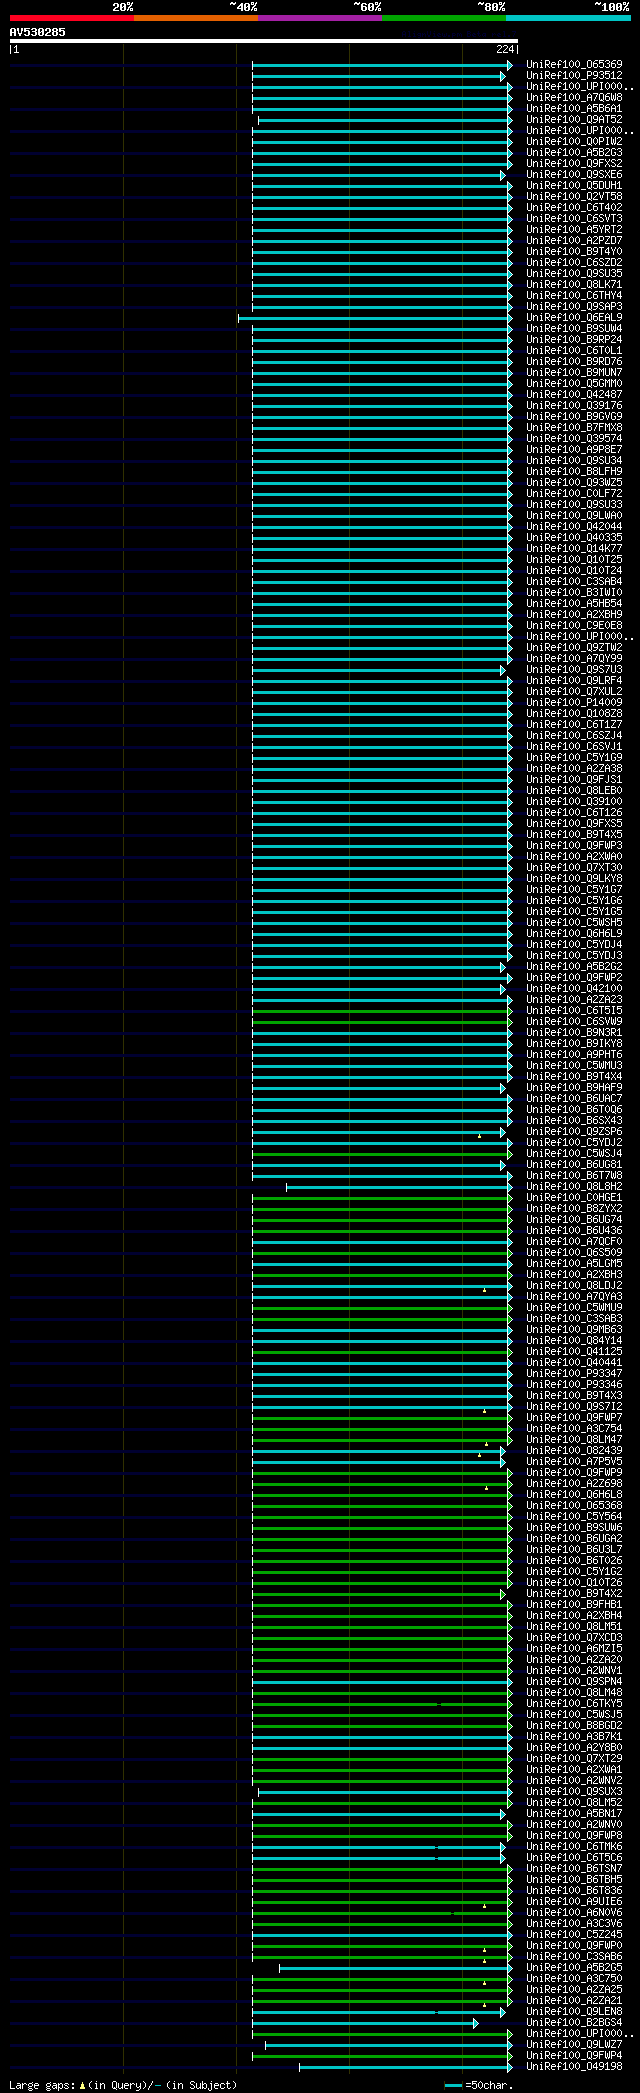Click the UniRef100_B2BGS4 label

click(574, 2023)
